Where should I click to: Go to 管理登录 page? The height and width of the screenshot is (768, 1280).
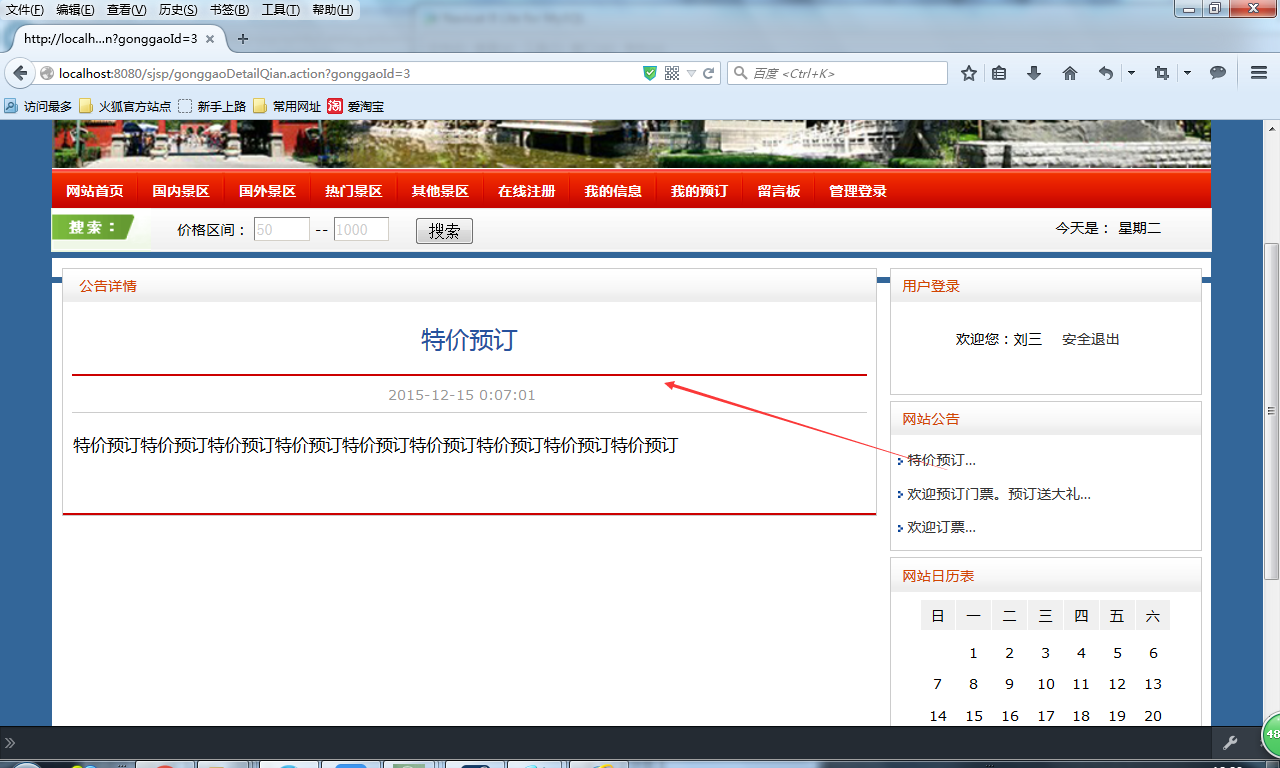[858, 191]
